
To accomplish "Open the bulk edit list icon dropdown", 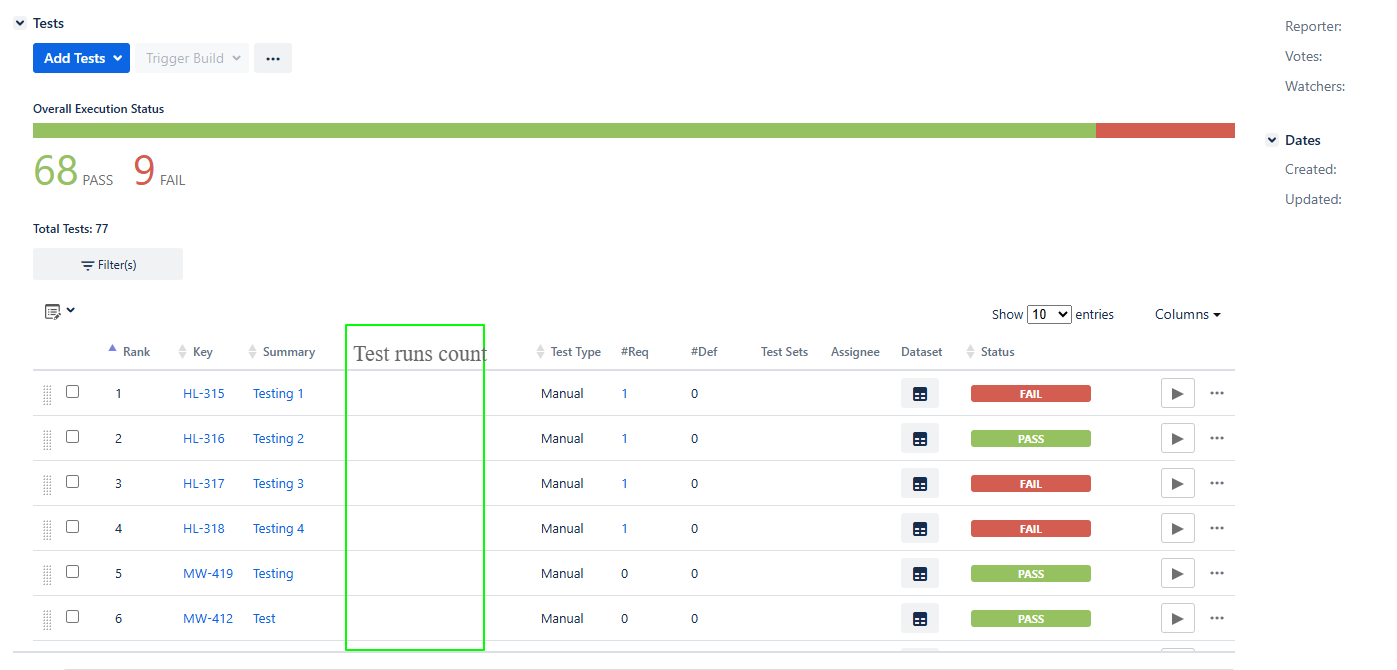I will [x=60, y=312].
